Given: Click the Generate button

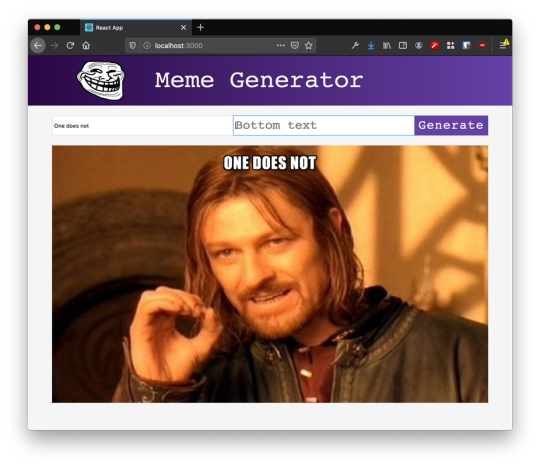Looking at the screenshot, I should (451, 125).
